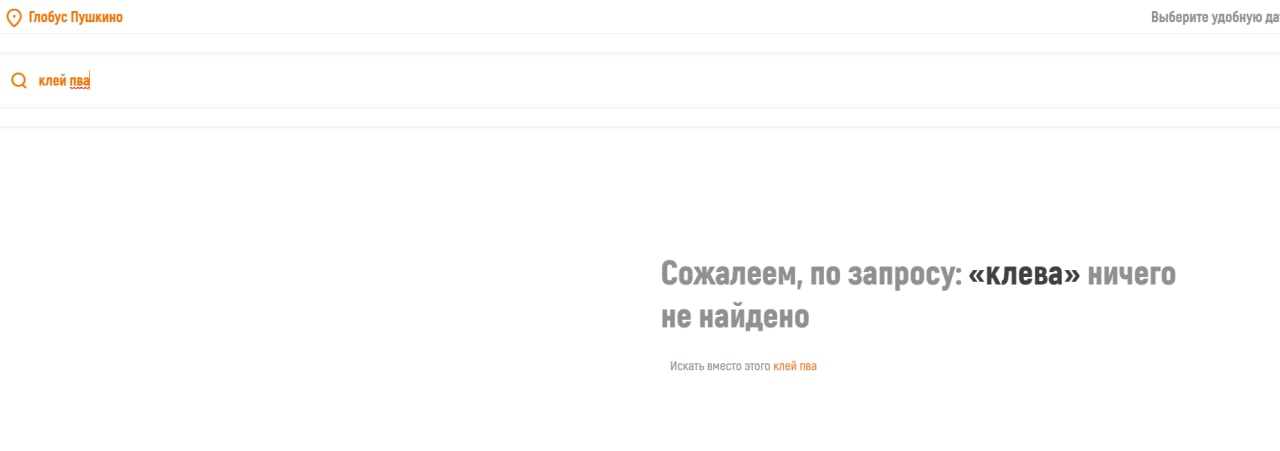Click the Искать вместо этого caption
The height and width of the screenshot is (451, 1280).
pos(720,367)
